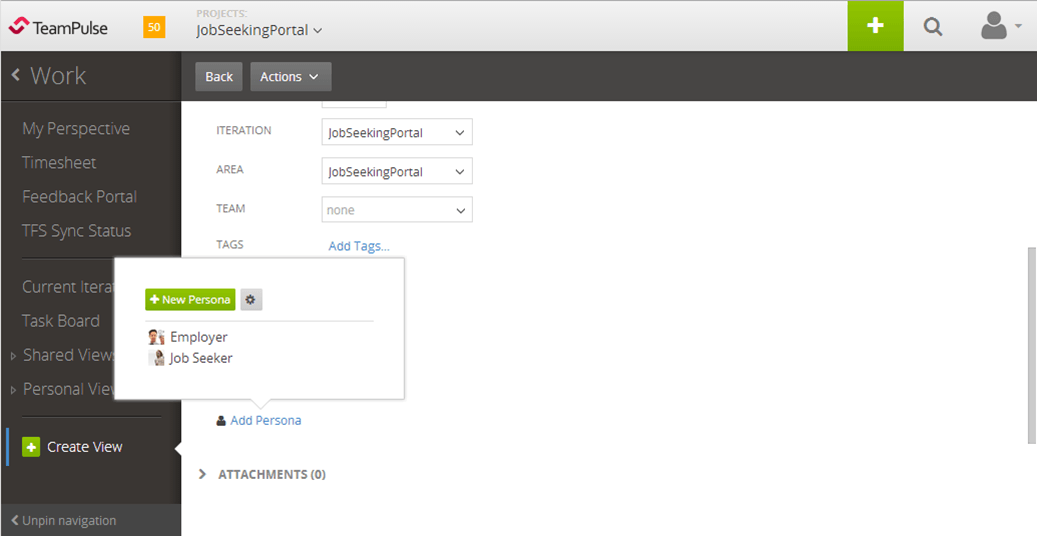Click the Employer persona avatar
1037x536 pixels.
(156, 337)
